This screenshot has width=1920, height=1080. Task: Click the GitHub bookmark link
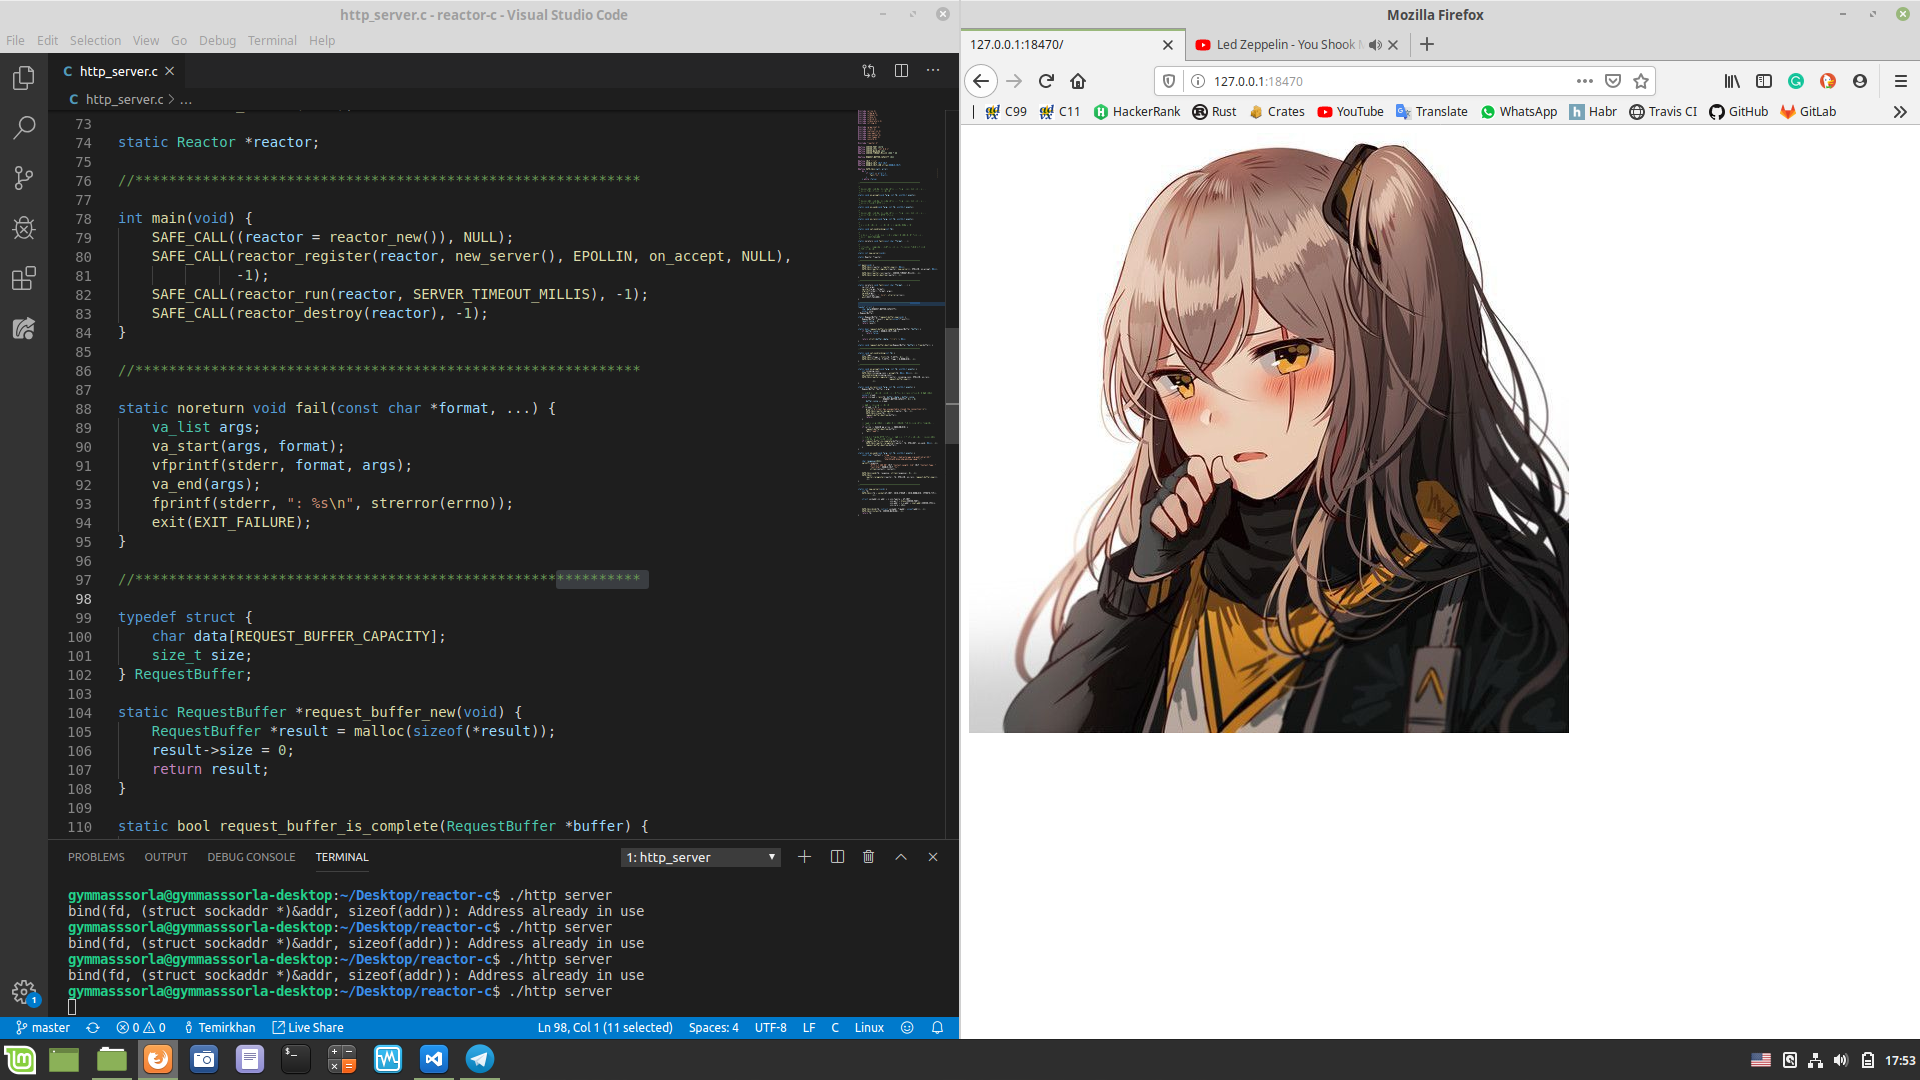(1738, 112)
